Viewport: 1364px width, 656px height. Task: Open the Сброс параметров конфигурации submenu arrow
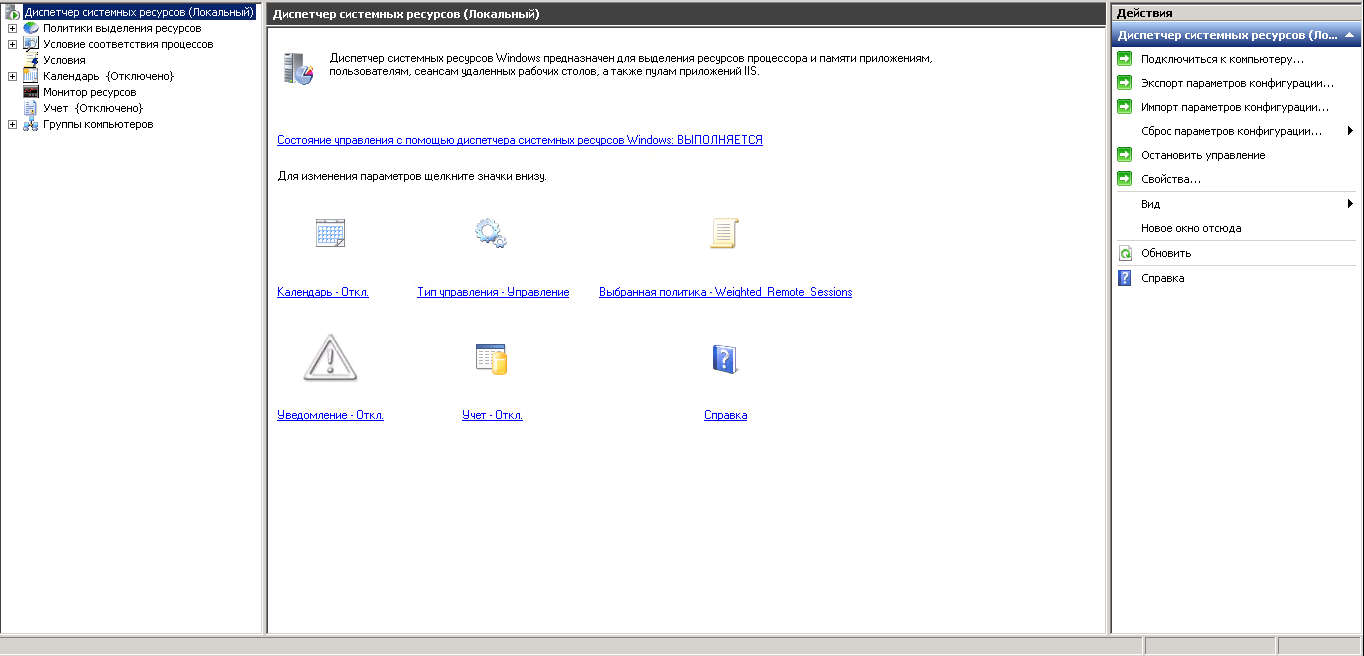click(x=1350, y=131)
